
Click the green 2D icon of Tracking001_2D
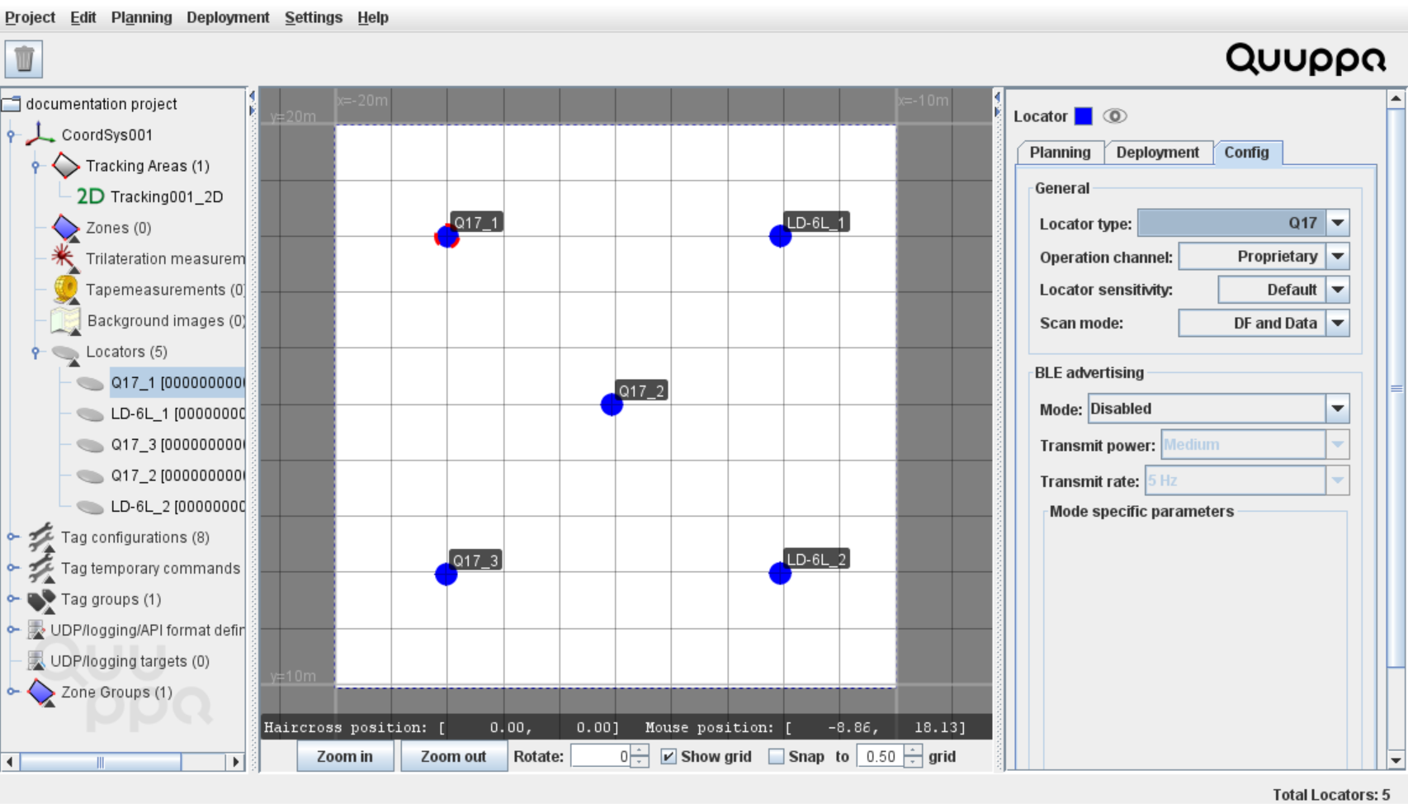coord(90,196)
